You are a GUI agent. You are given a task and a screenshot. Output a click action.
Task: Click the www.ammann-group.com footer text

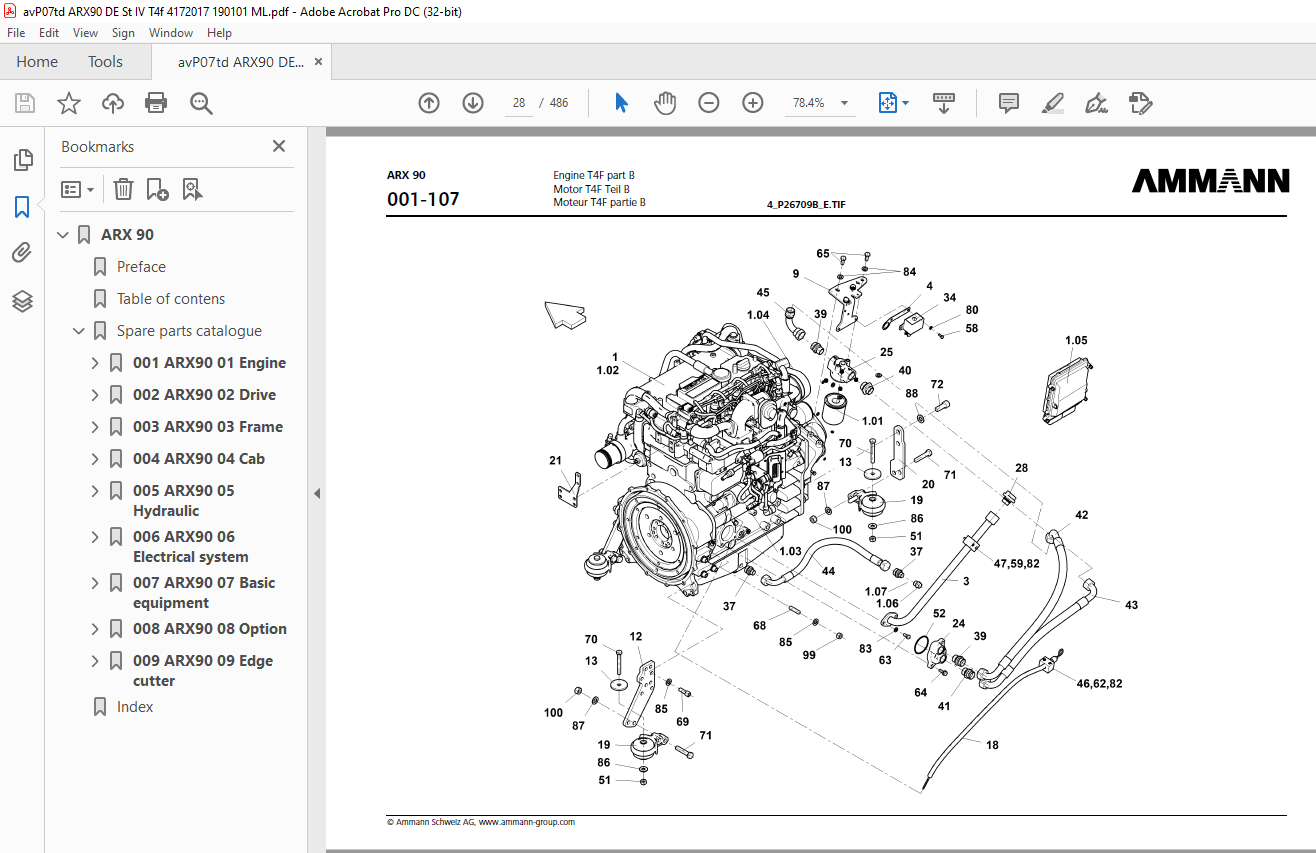point(526,822)
